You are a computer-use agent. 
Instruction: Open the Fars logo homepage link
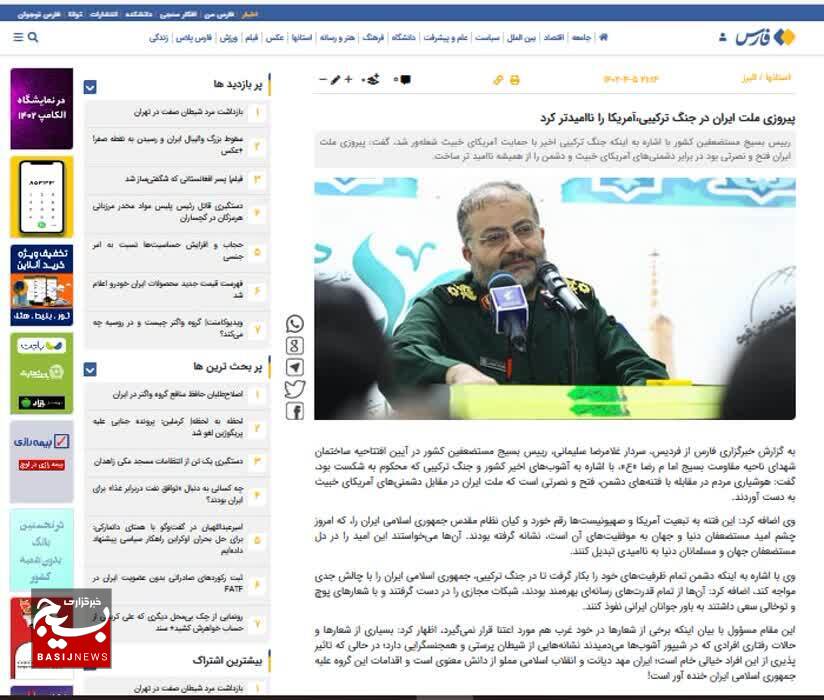[x=765, y=37]
